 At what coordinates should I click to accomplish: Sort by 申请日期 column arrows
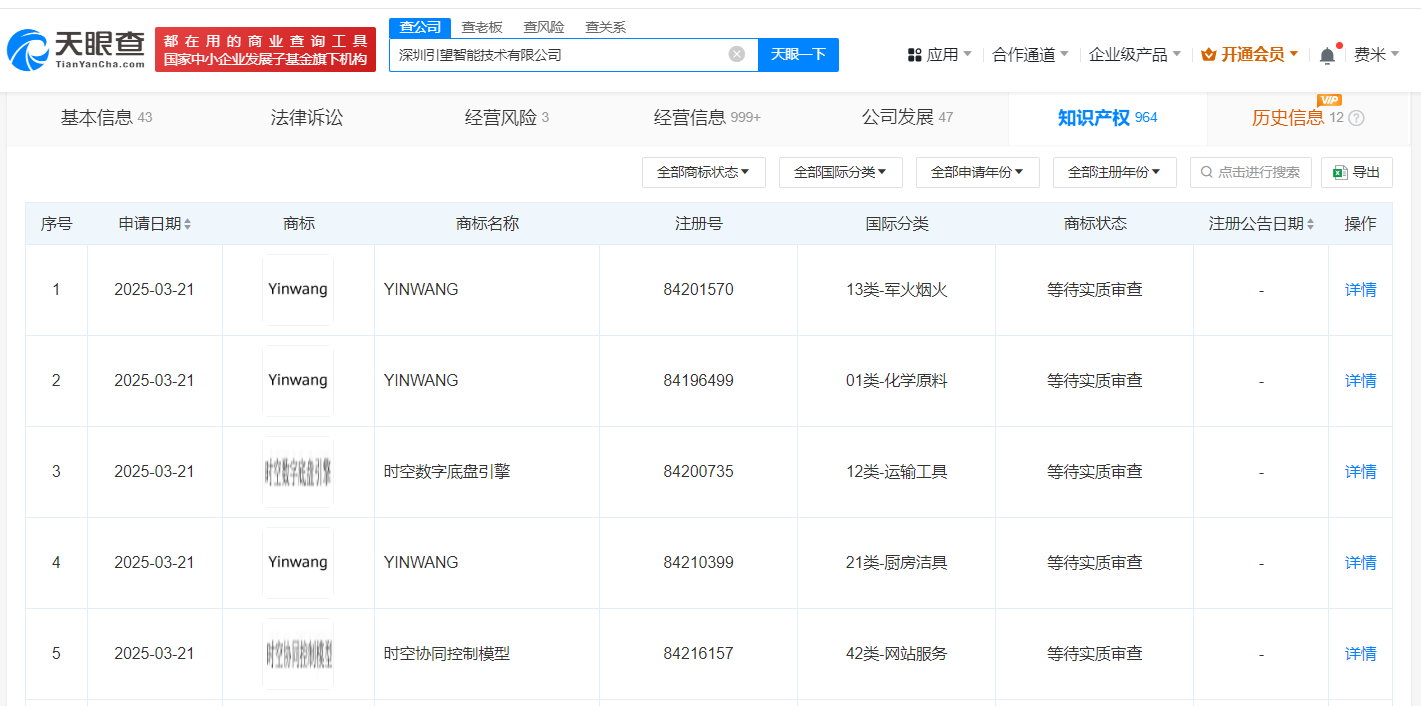click(187, 225)
